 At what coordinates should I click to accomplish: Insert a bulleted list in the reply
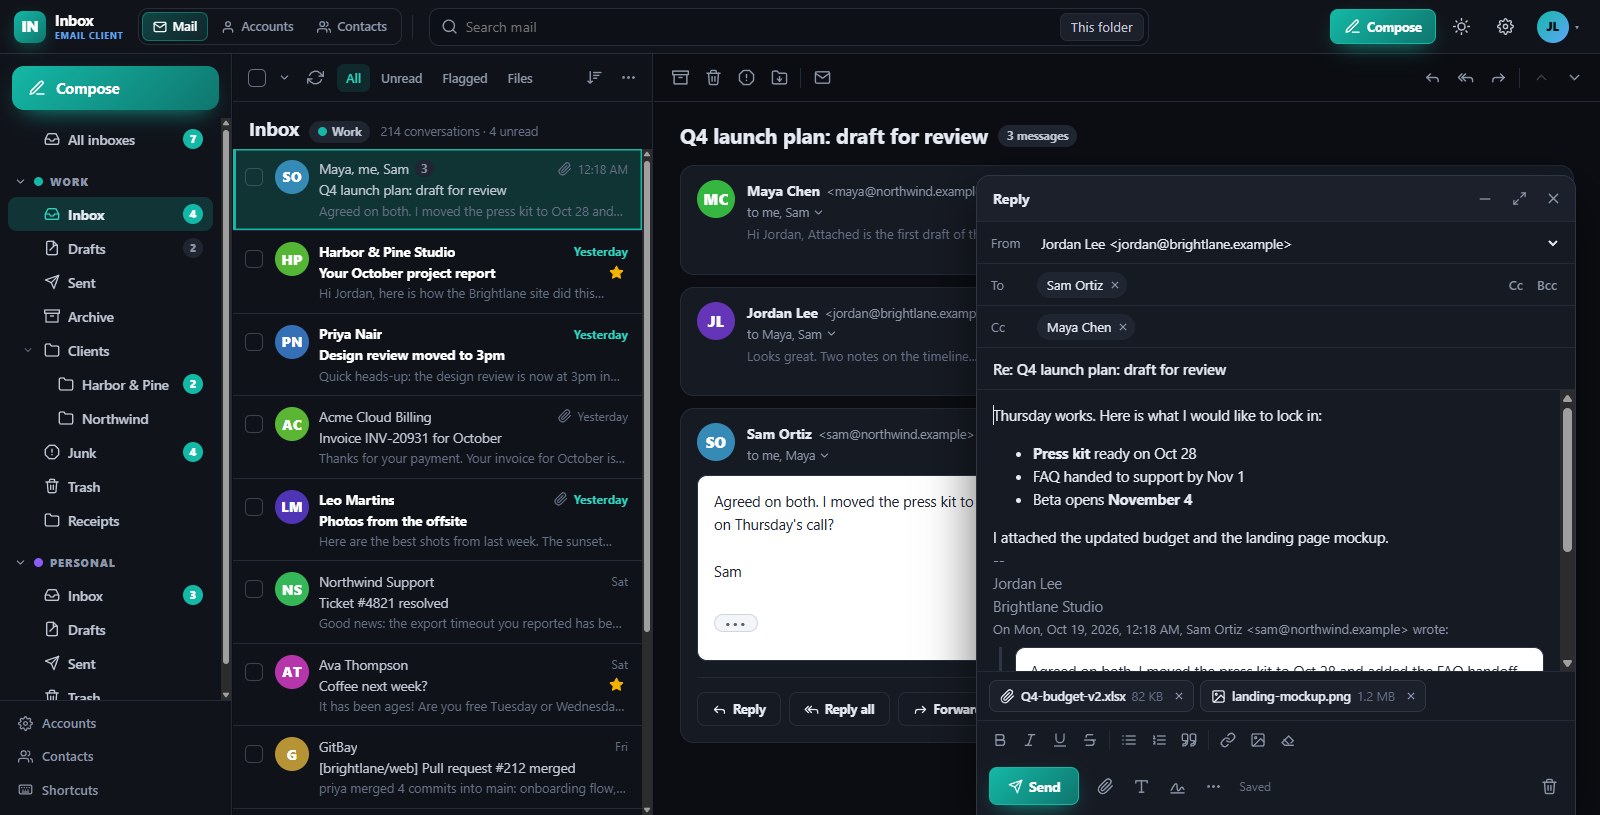[1129, 740]
